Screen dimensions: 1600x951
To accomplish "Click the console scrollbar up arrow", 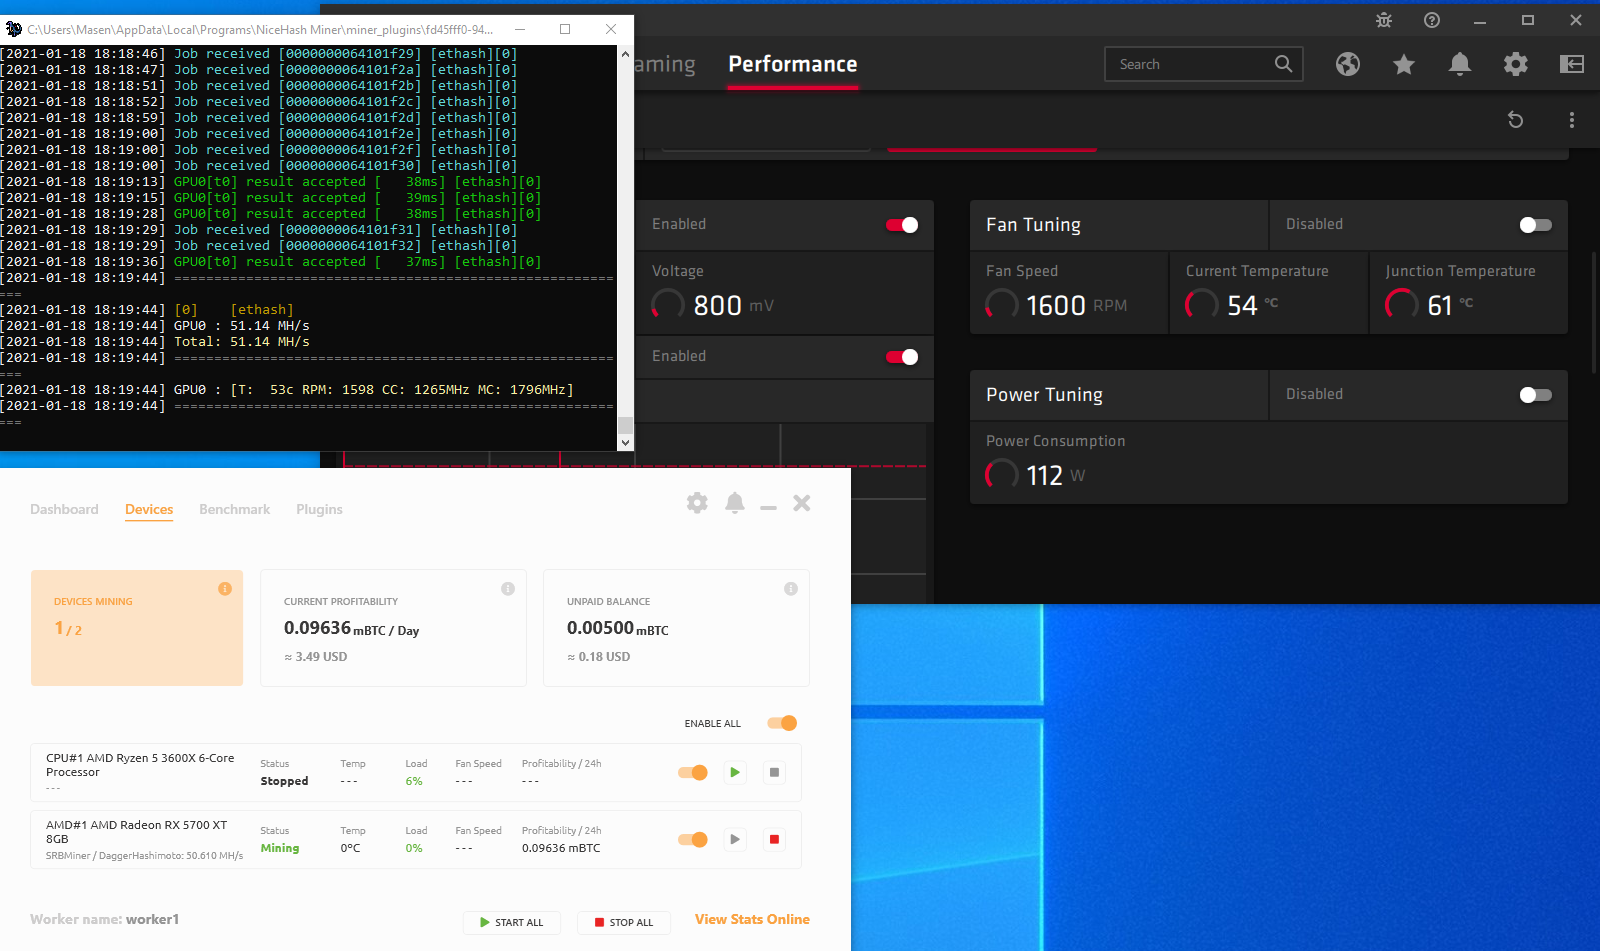I will coord(625,54).
